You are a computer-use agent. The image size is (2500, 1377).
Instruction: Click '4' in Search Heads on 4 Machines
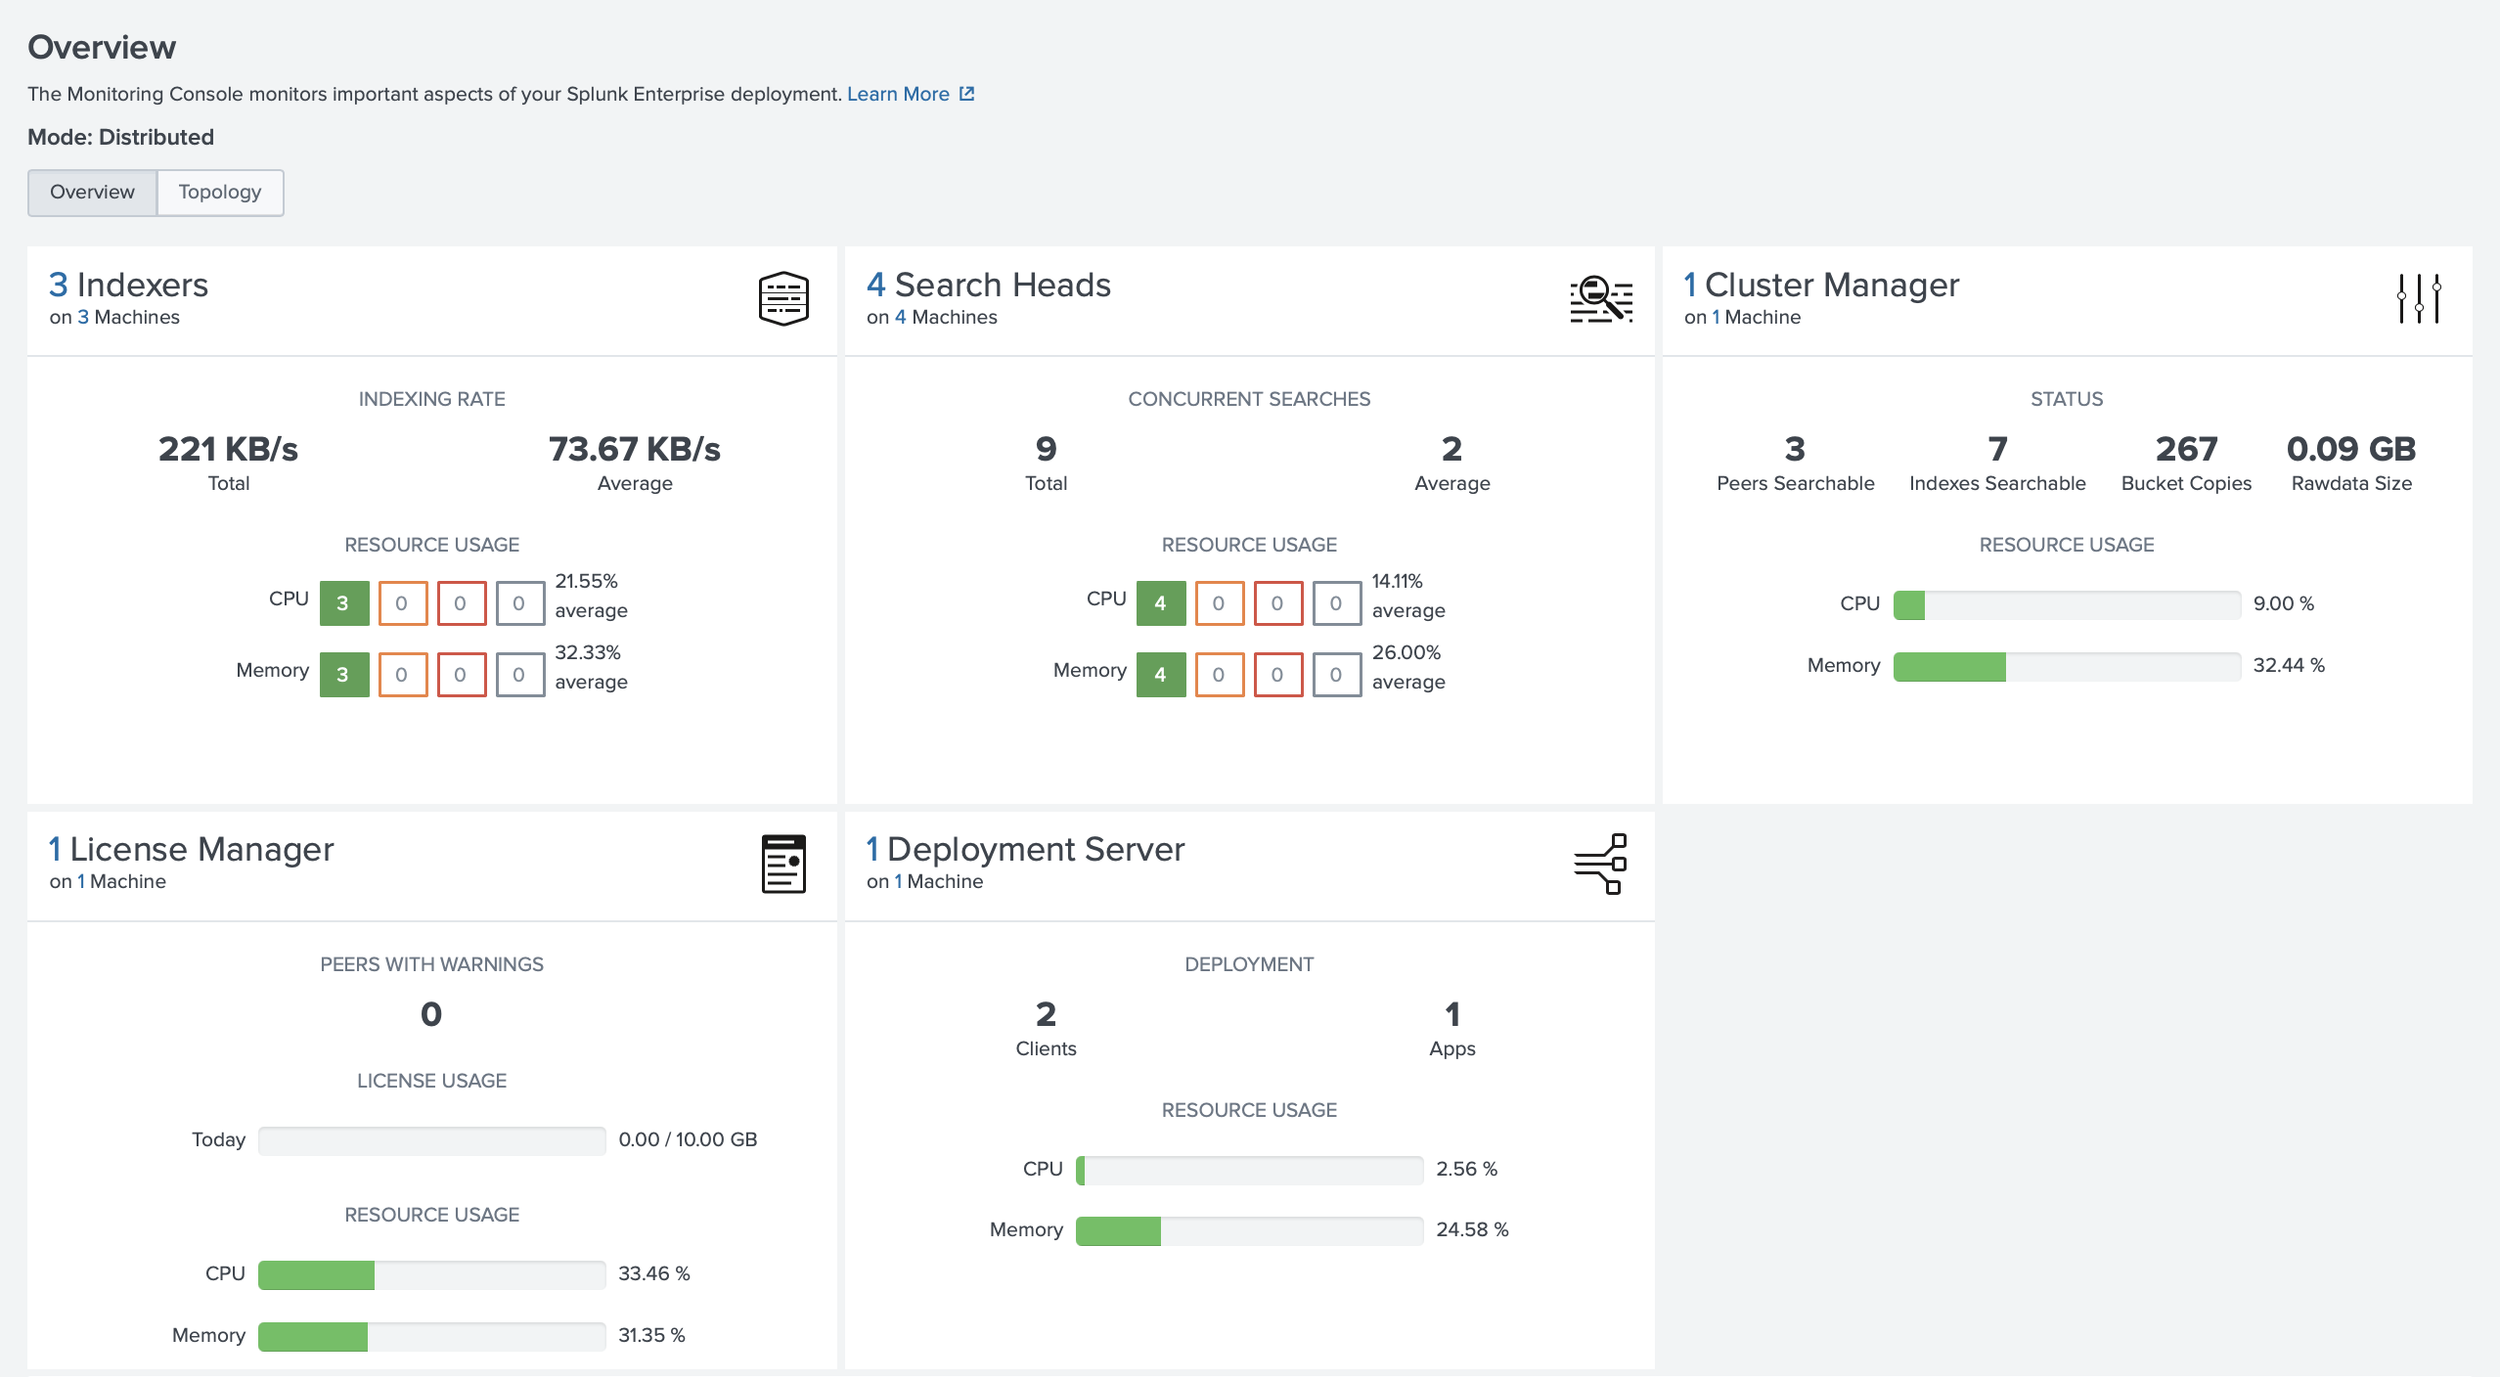[x=900, y=317]
